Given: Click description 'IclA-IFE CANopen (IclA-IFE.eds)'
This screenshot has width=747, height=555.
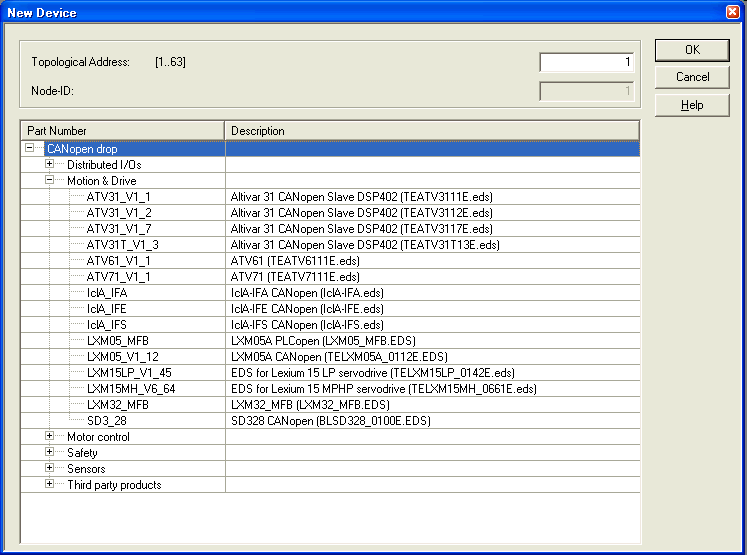Looking at the screenshot, I should point(307,309).
